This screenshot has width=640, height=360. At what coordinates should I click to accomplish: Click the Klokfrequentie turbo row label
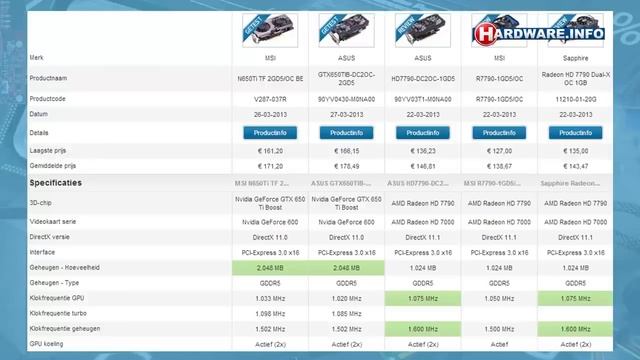pyautogui.click(x=58, y=313)
